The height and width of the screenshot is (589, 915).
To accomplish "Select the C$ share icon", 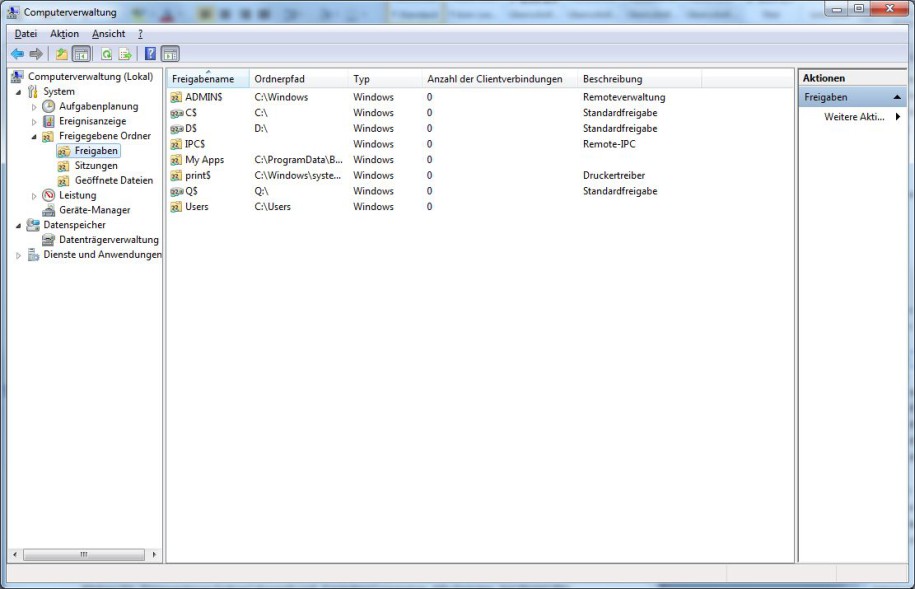I will (176, 113).
